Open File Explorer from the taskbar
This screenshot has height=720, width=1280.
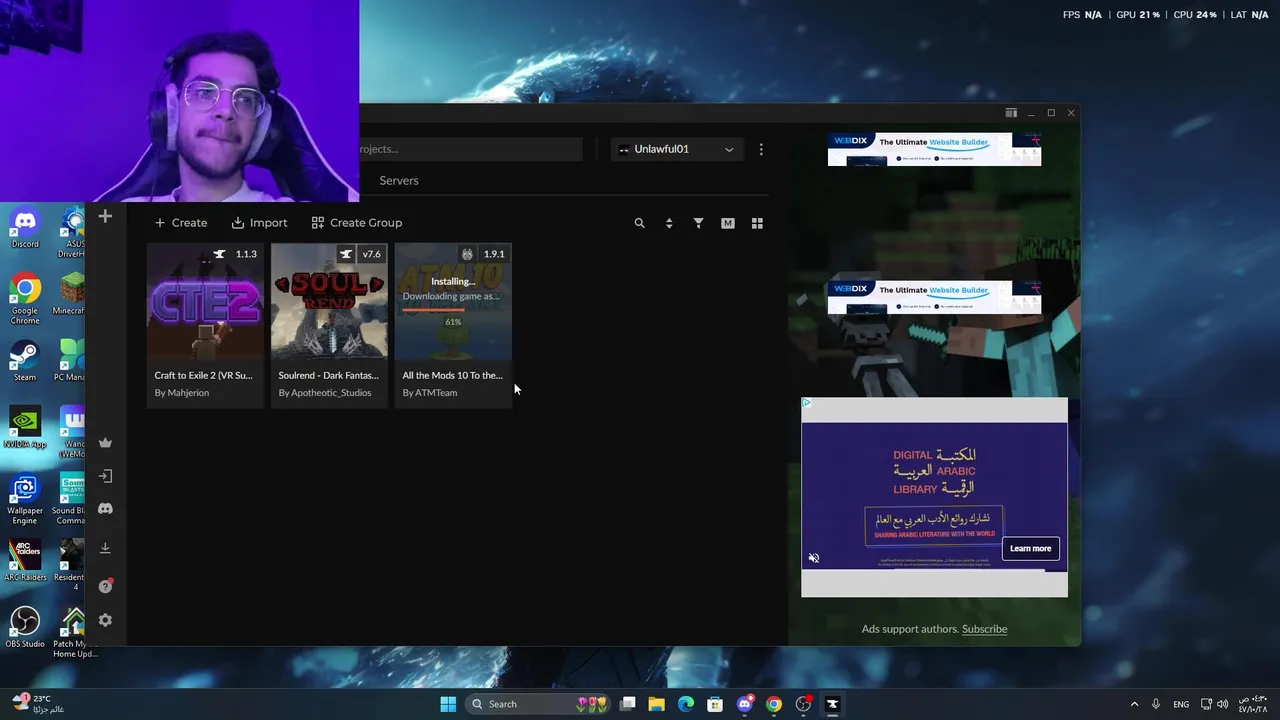coord(657,704)
